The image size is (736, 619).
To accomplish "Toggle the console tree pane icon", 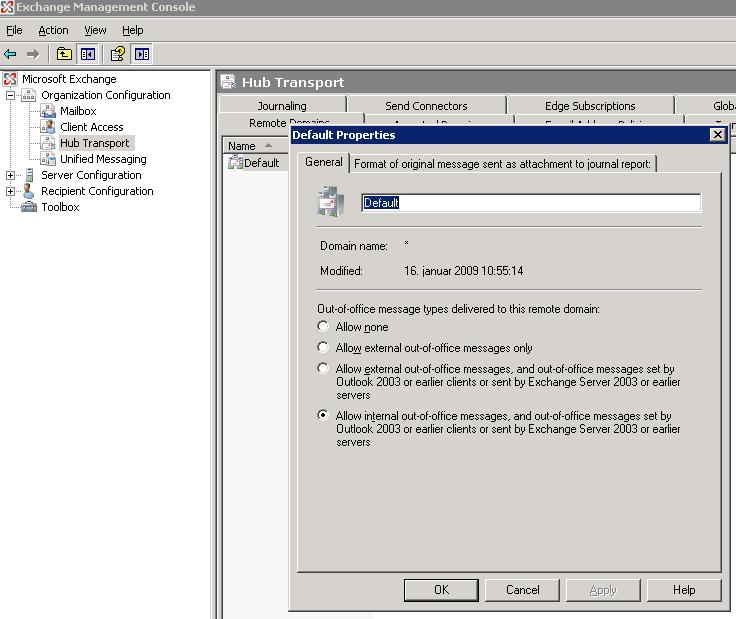I will pyautogui.click(x=87, y=54).
